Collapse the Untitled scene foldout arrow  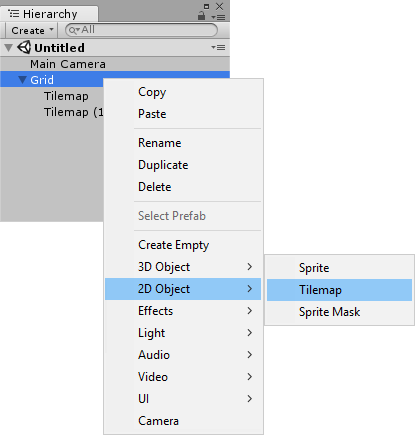click(9, 48)
